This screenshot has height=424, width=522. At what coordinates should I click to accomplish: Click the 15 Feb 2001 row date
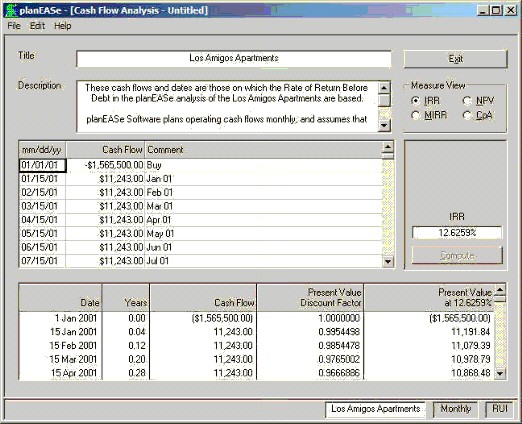(73, 346)
